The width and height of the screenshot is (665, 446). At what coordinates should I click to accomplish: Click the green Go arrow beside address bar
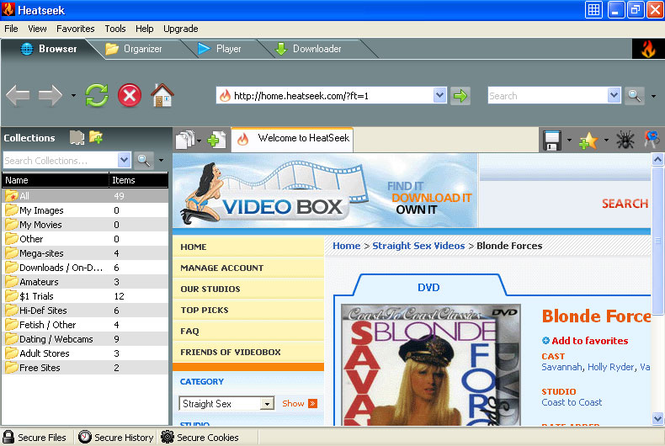(x=460, y=96)
